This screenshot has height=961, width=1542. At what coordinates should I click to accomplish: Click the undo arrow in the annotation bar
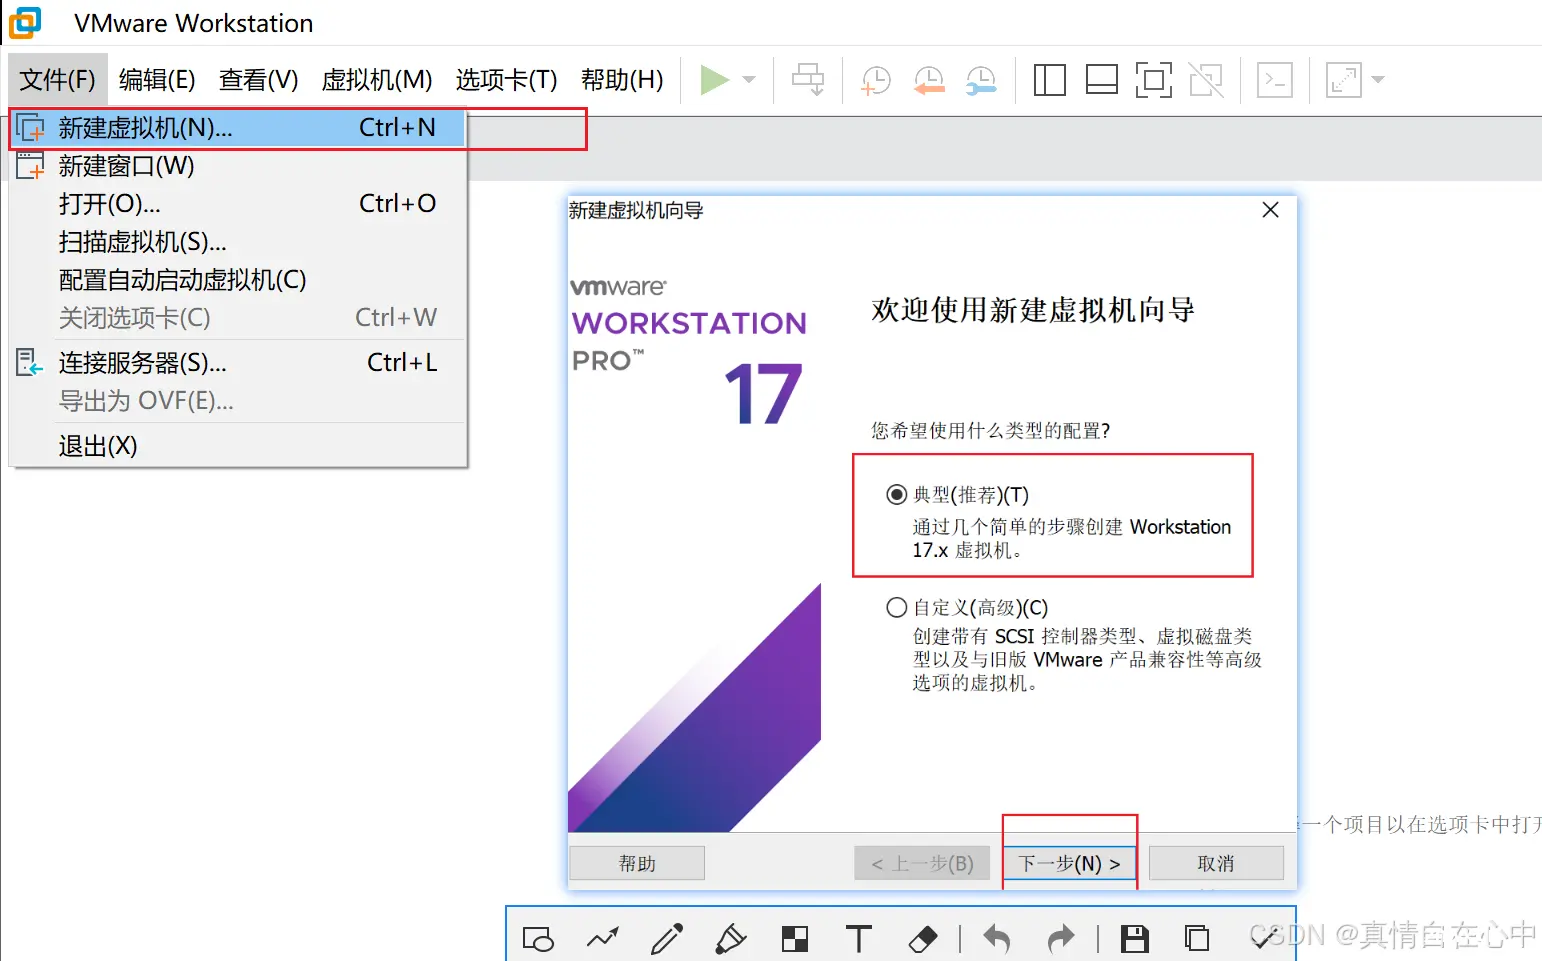pyautogui.click(x=997, y=939)
